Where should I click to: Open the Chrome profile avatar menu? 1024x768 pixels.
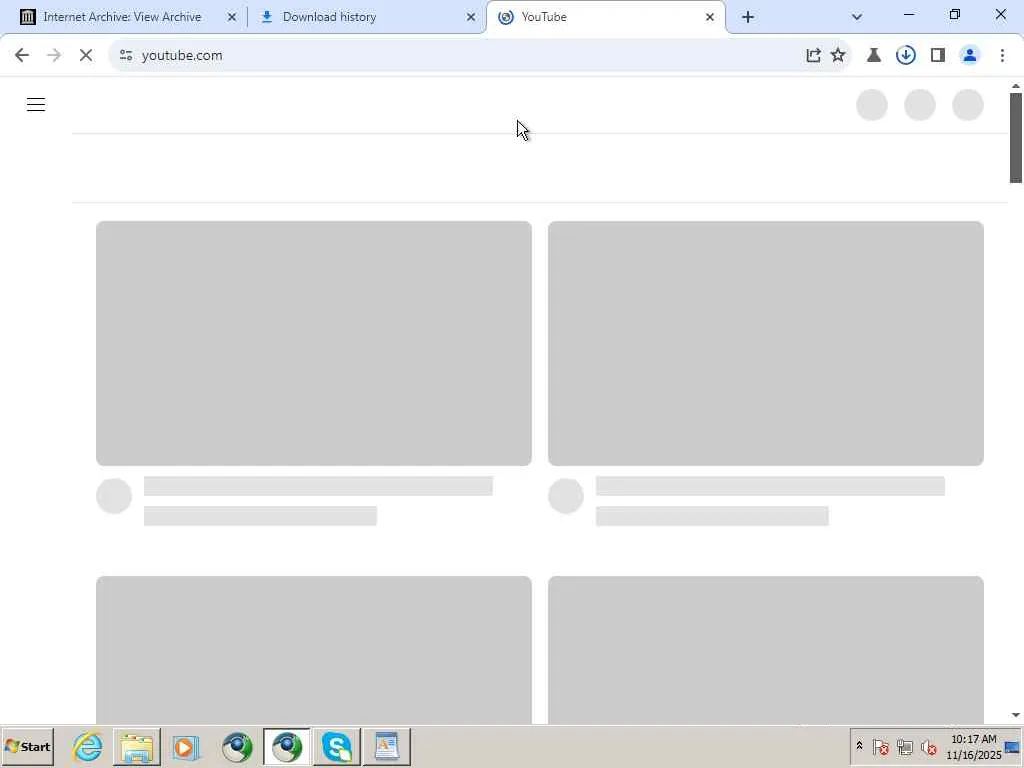(970, 56)
